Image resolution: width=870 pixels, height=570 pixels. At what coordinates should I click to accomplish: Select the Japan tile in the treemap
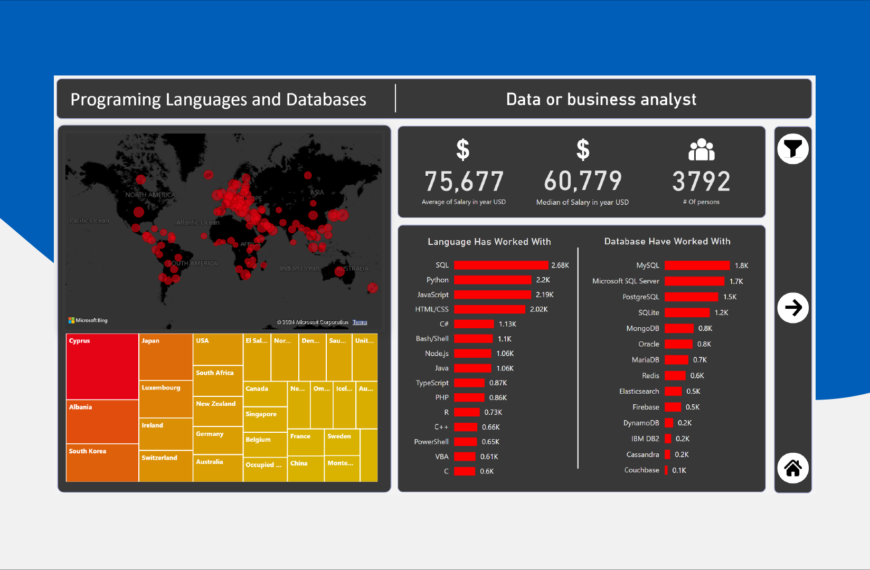(x=165, y=356)
